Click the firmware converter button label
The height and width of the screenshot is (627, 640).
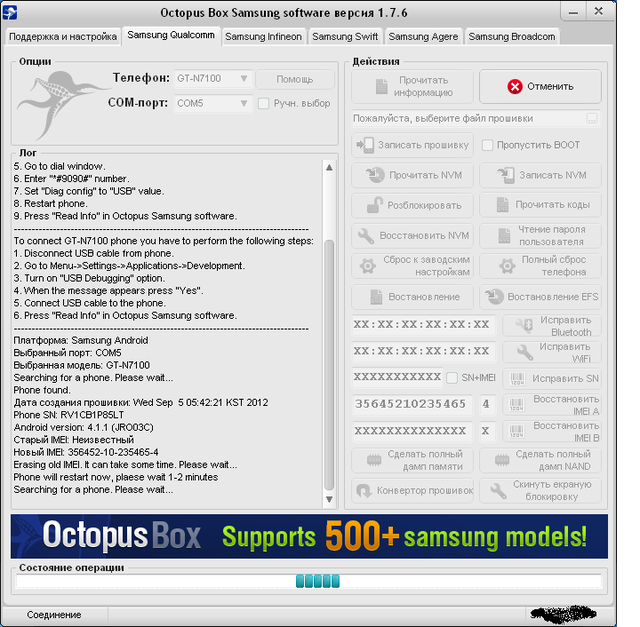(x=424, y=490)
